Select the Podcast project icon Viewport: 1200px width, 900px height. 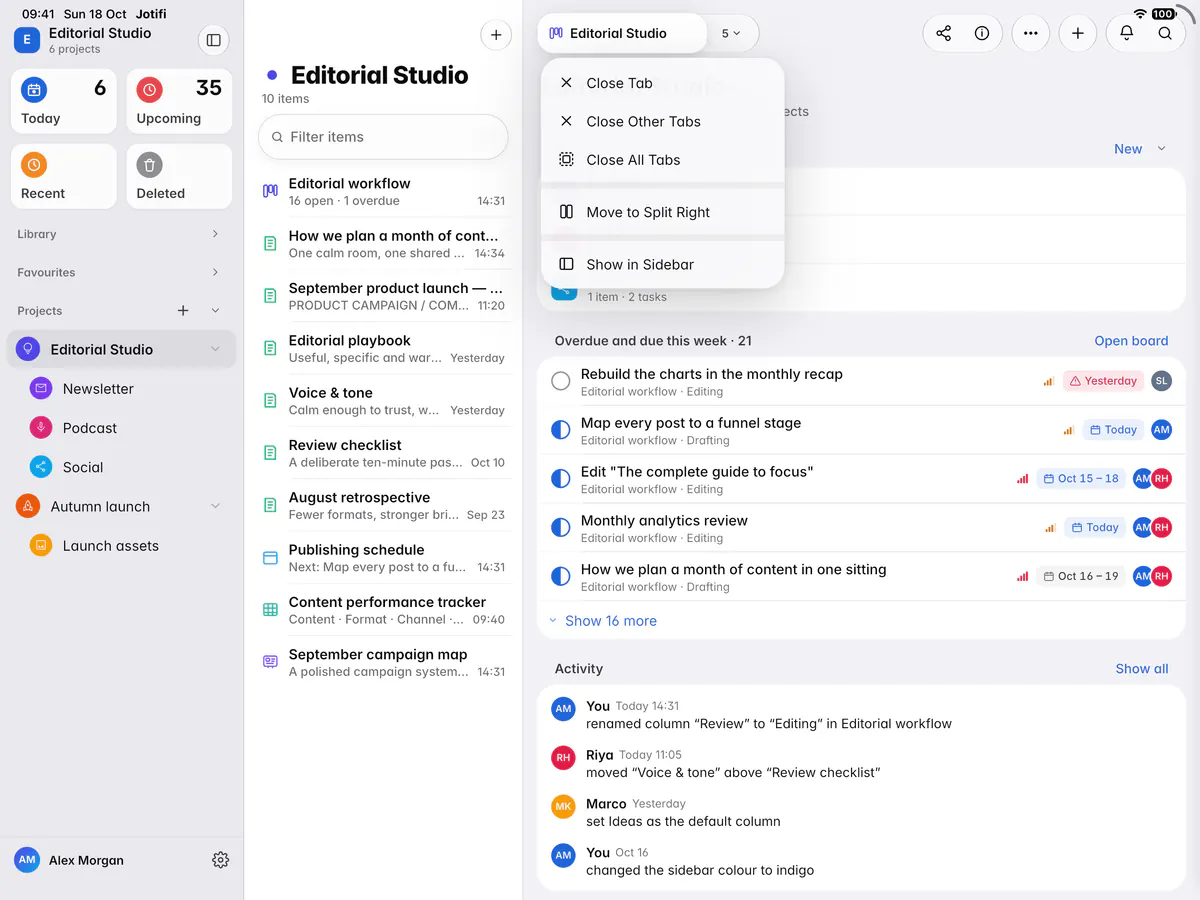41,428
